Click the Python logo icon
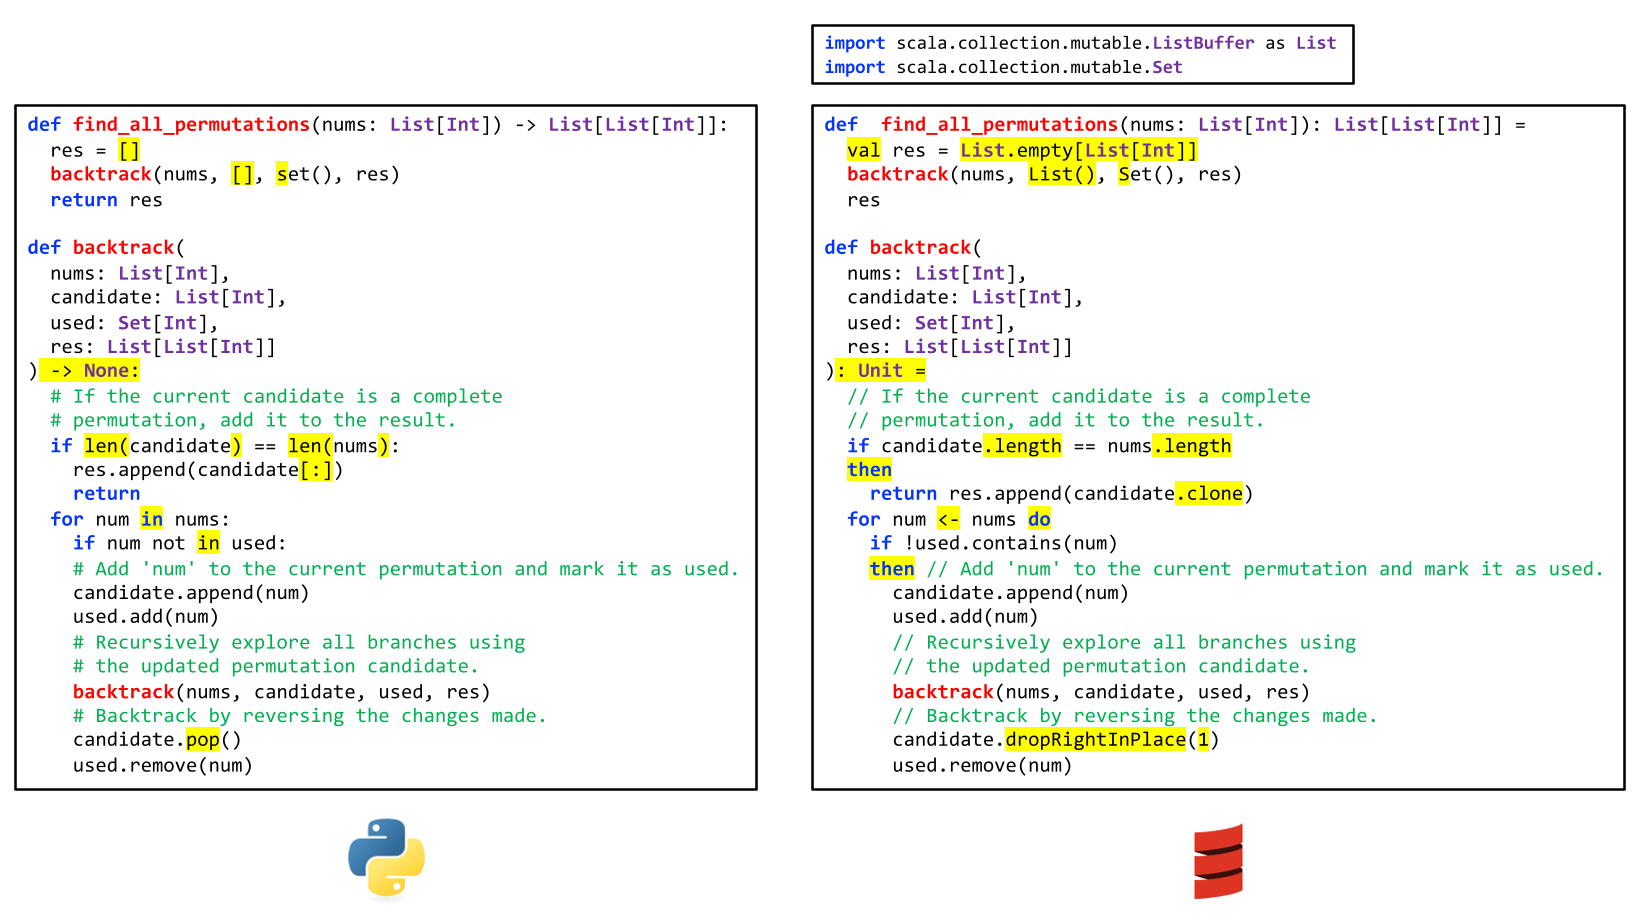 [386, 857]
